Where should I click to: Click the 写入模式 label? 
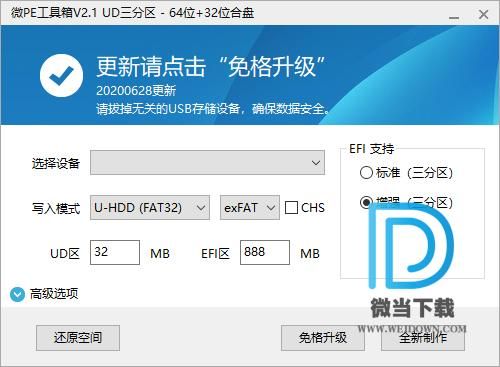point(56,208)
